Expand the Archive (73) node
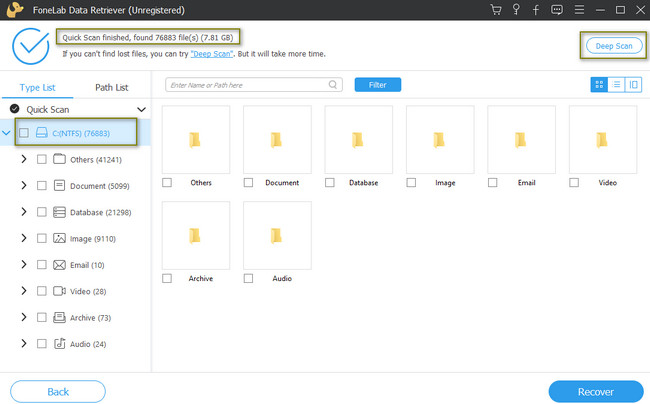The height and width of the screenshot is (404, 650). coord(24,317)
